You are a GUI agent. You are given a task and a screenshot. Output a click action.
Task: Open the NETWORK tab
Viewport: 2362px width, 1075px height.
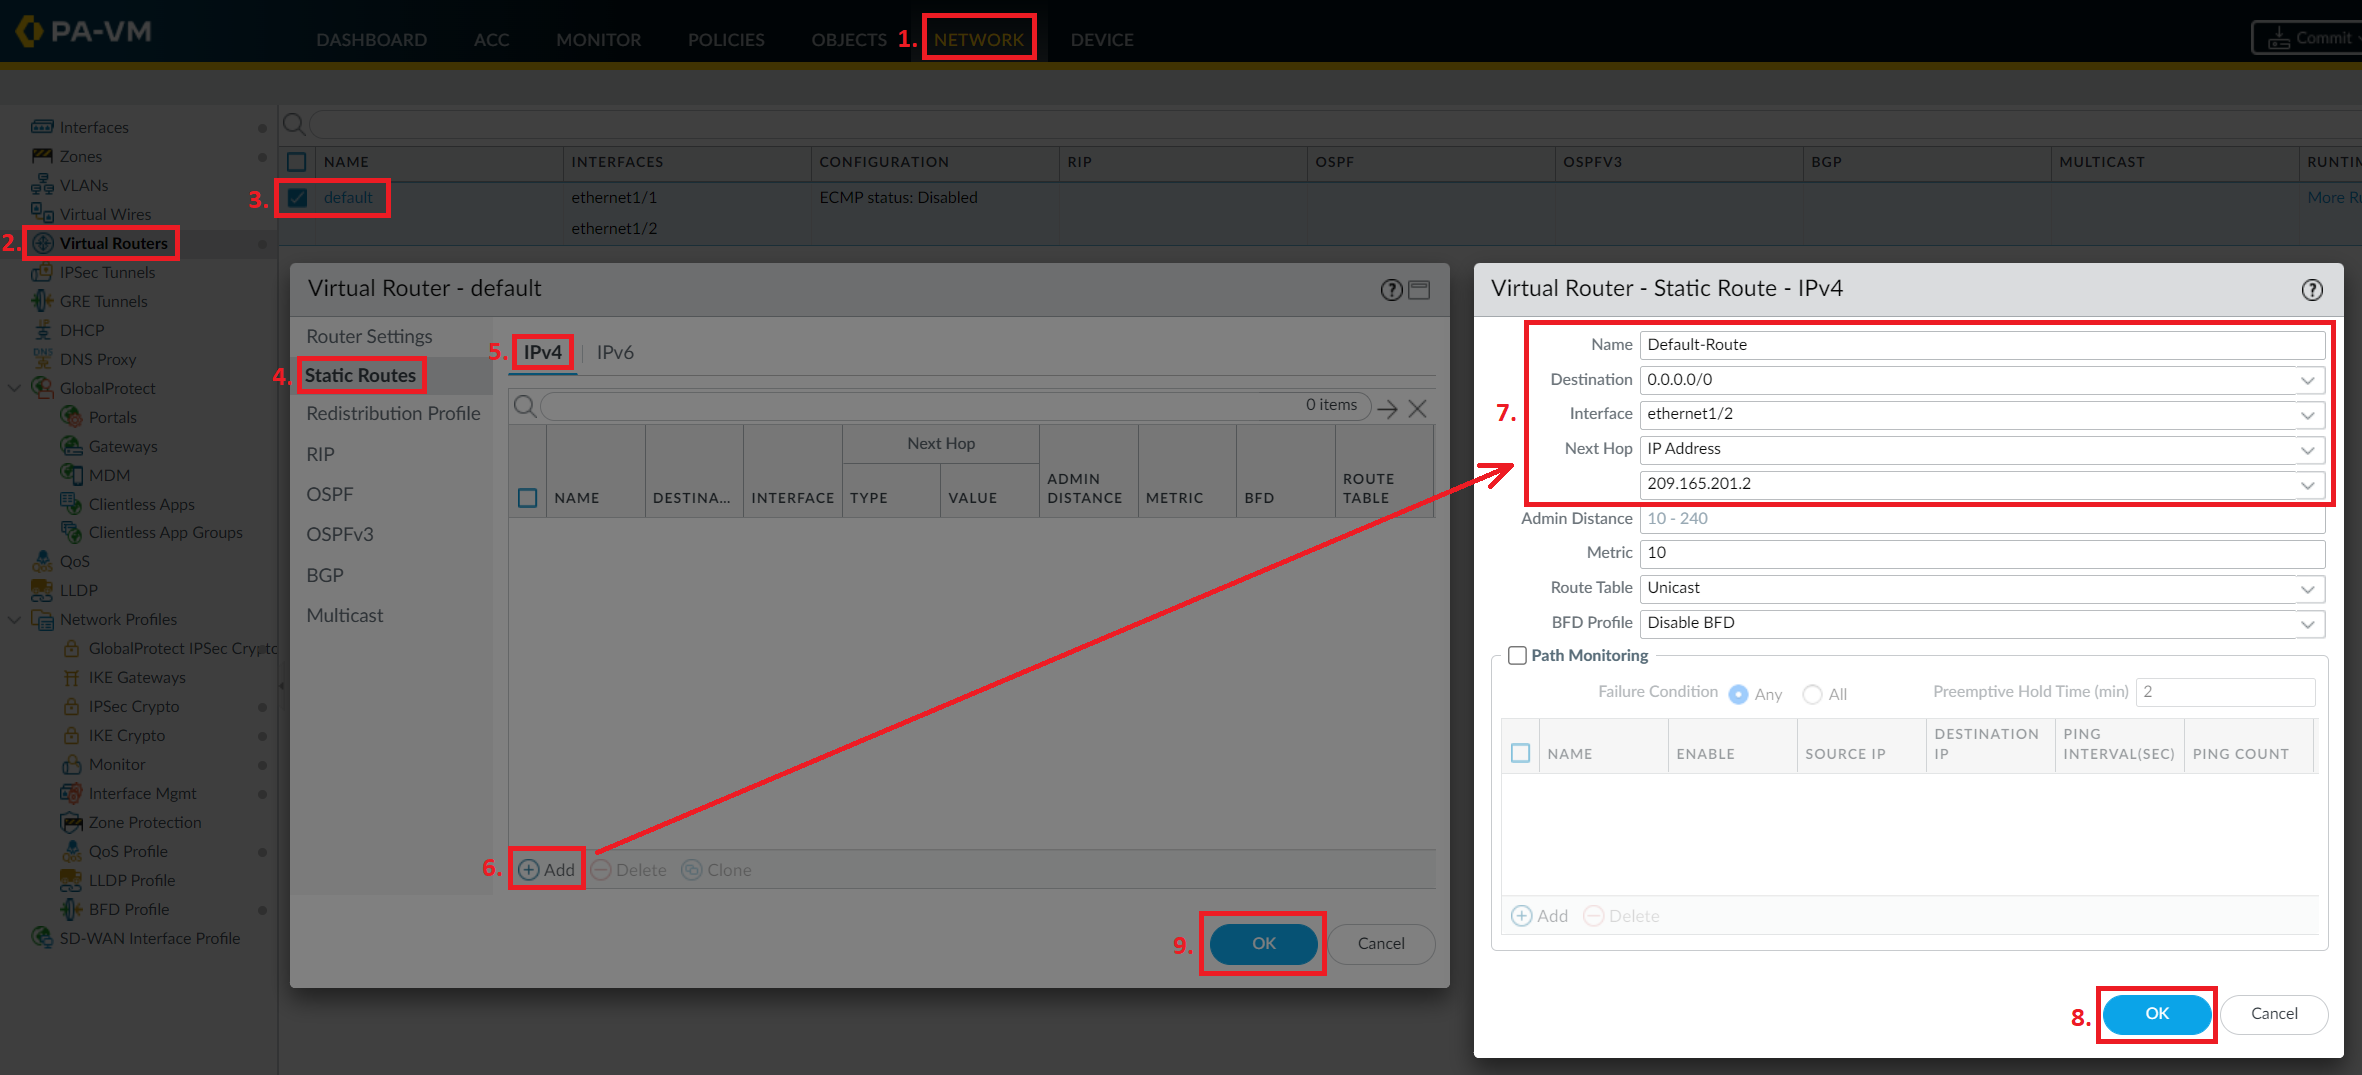(x=978, y=39)
